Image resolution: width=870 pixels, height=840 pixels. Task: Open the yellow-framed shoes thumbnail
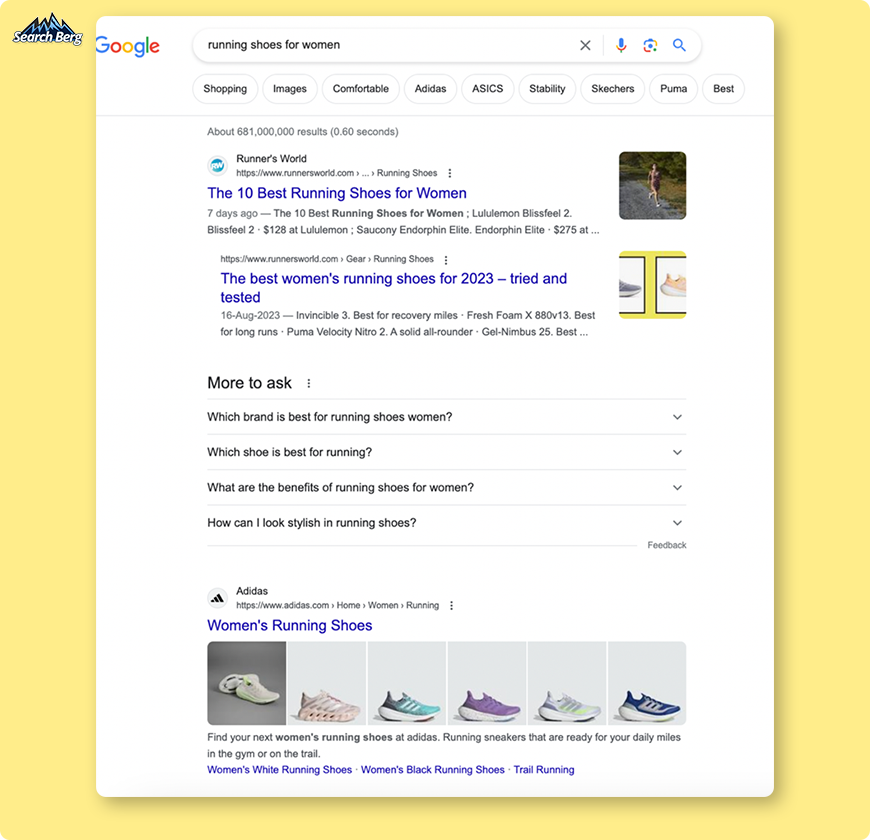652,285
